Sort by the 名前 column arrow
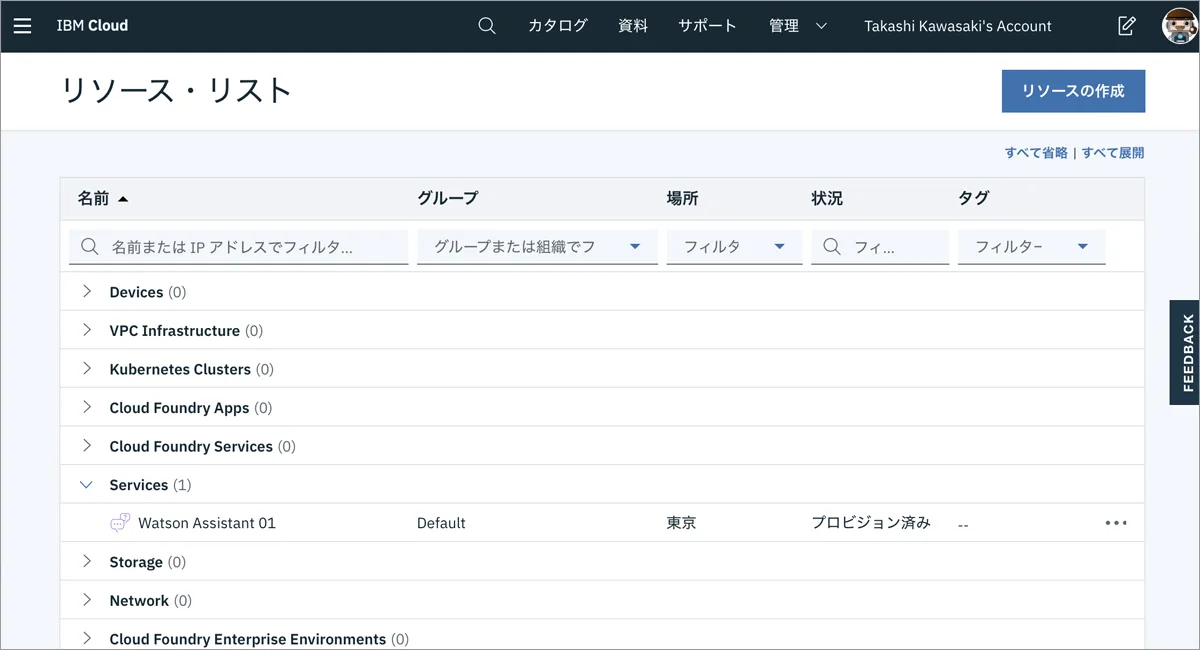Viewport: 1200px width, 650px height. click(x=123, y=199)
